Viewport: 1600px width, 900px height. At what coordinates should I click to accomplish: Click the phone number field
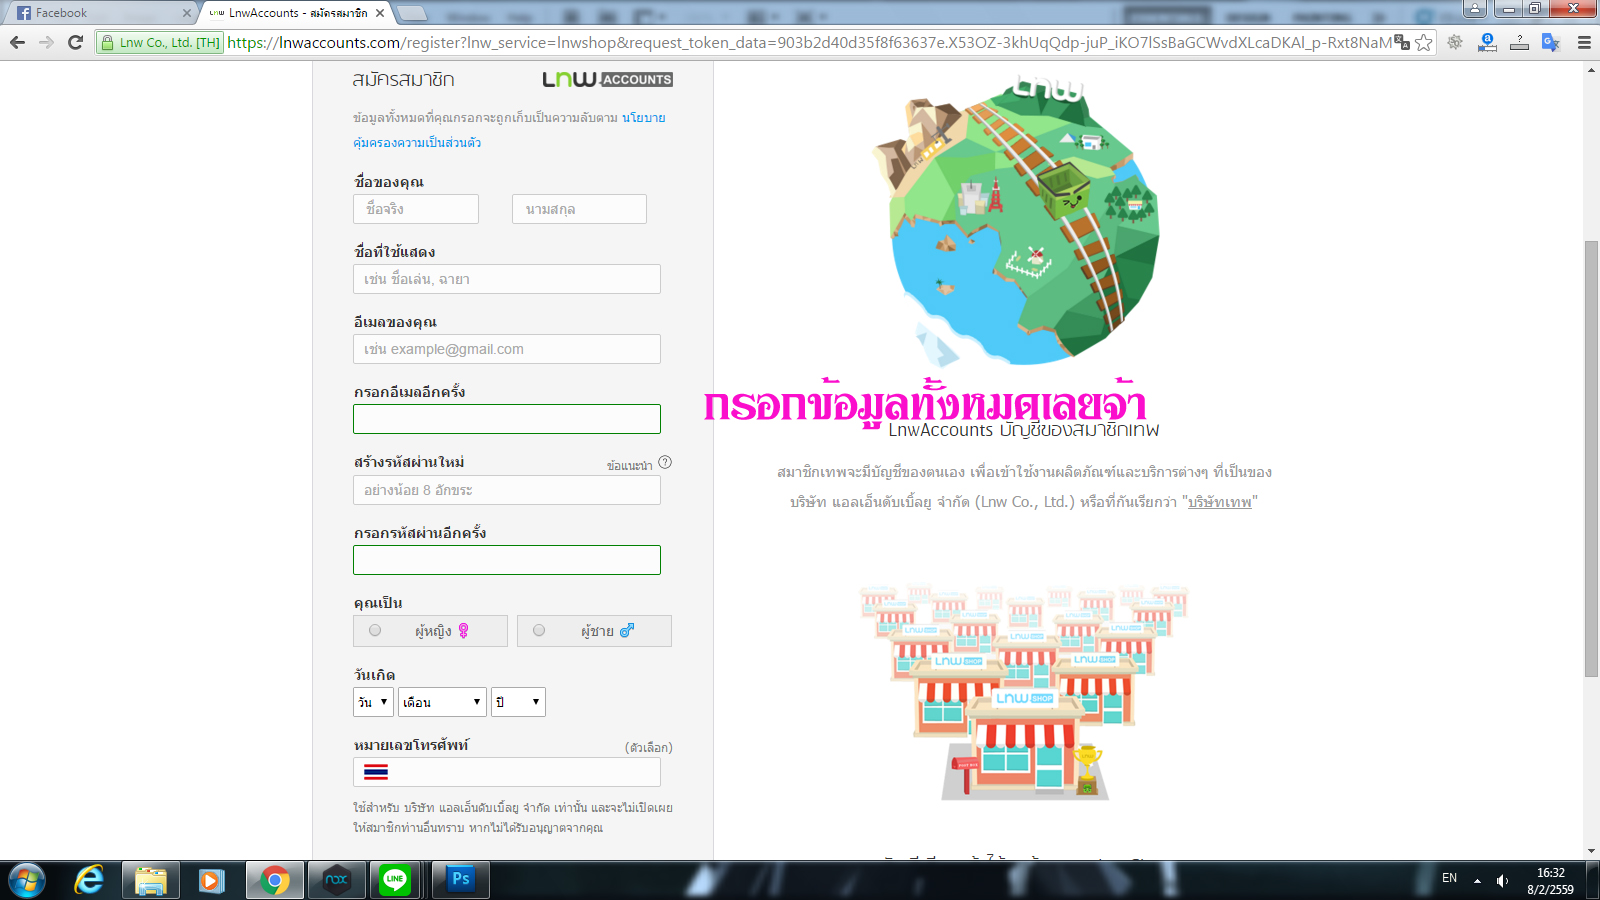point(507,772)
